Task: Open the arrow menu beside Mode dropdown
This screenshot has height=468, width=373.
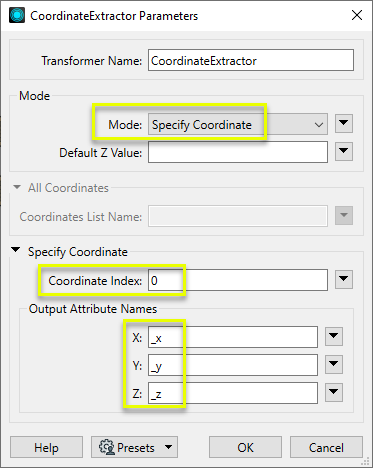Action: coord(344,124)
